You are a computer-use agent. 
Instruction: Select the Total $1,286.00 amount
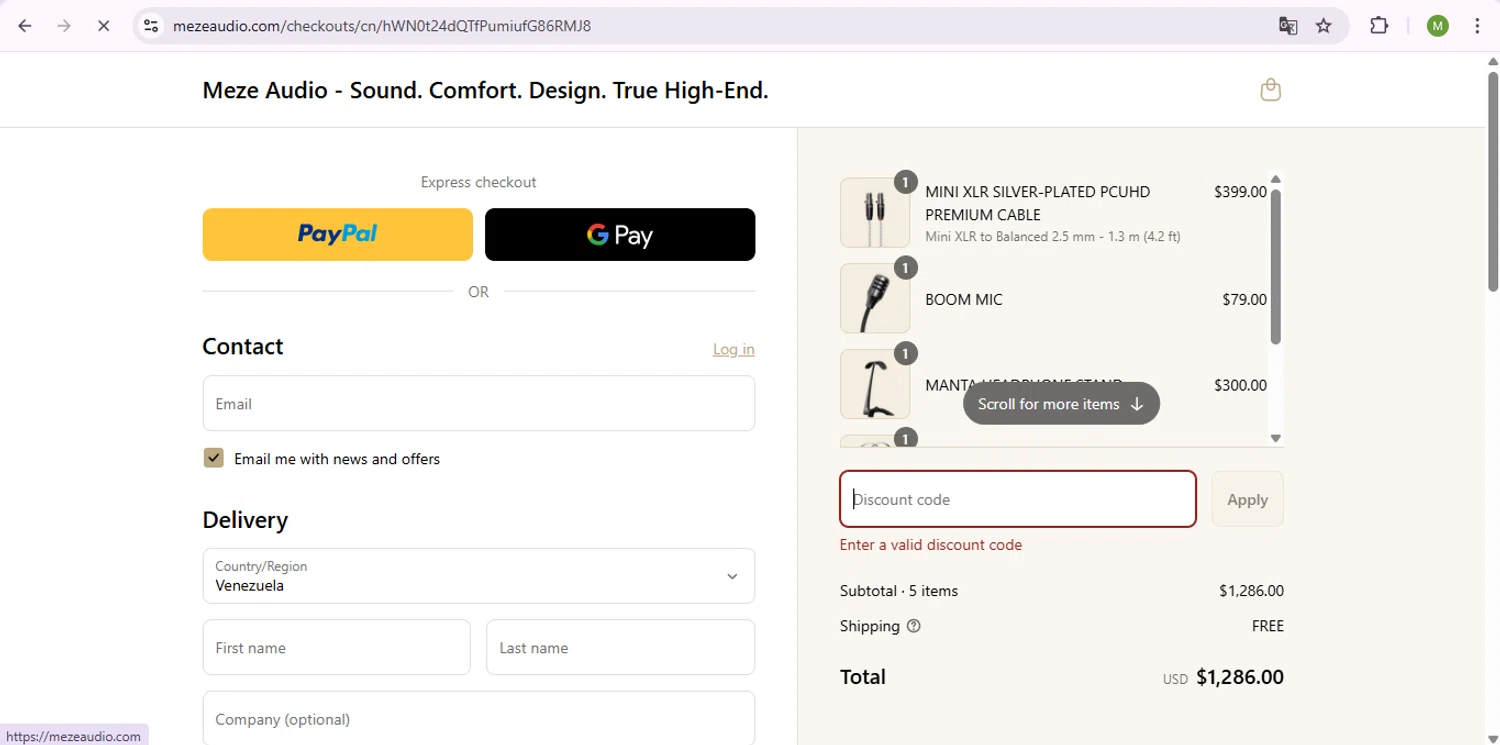point(1240,677)
